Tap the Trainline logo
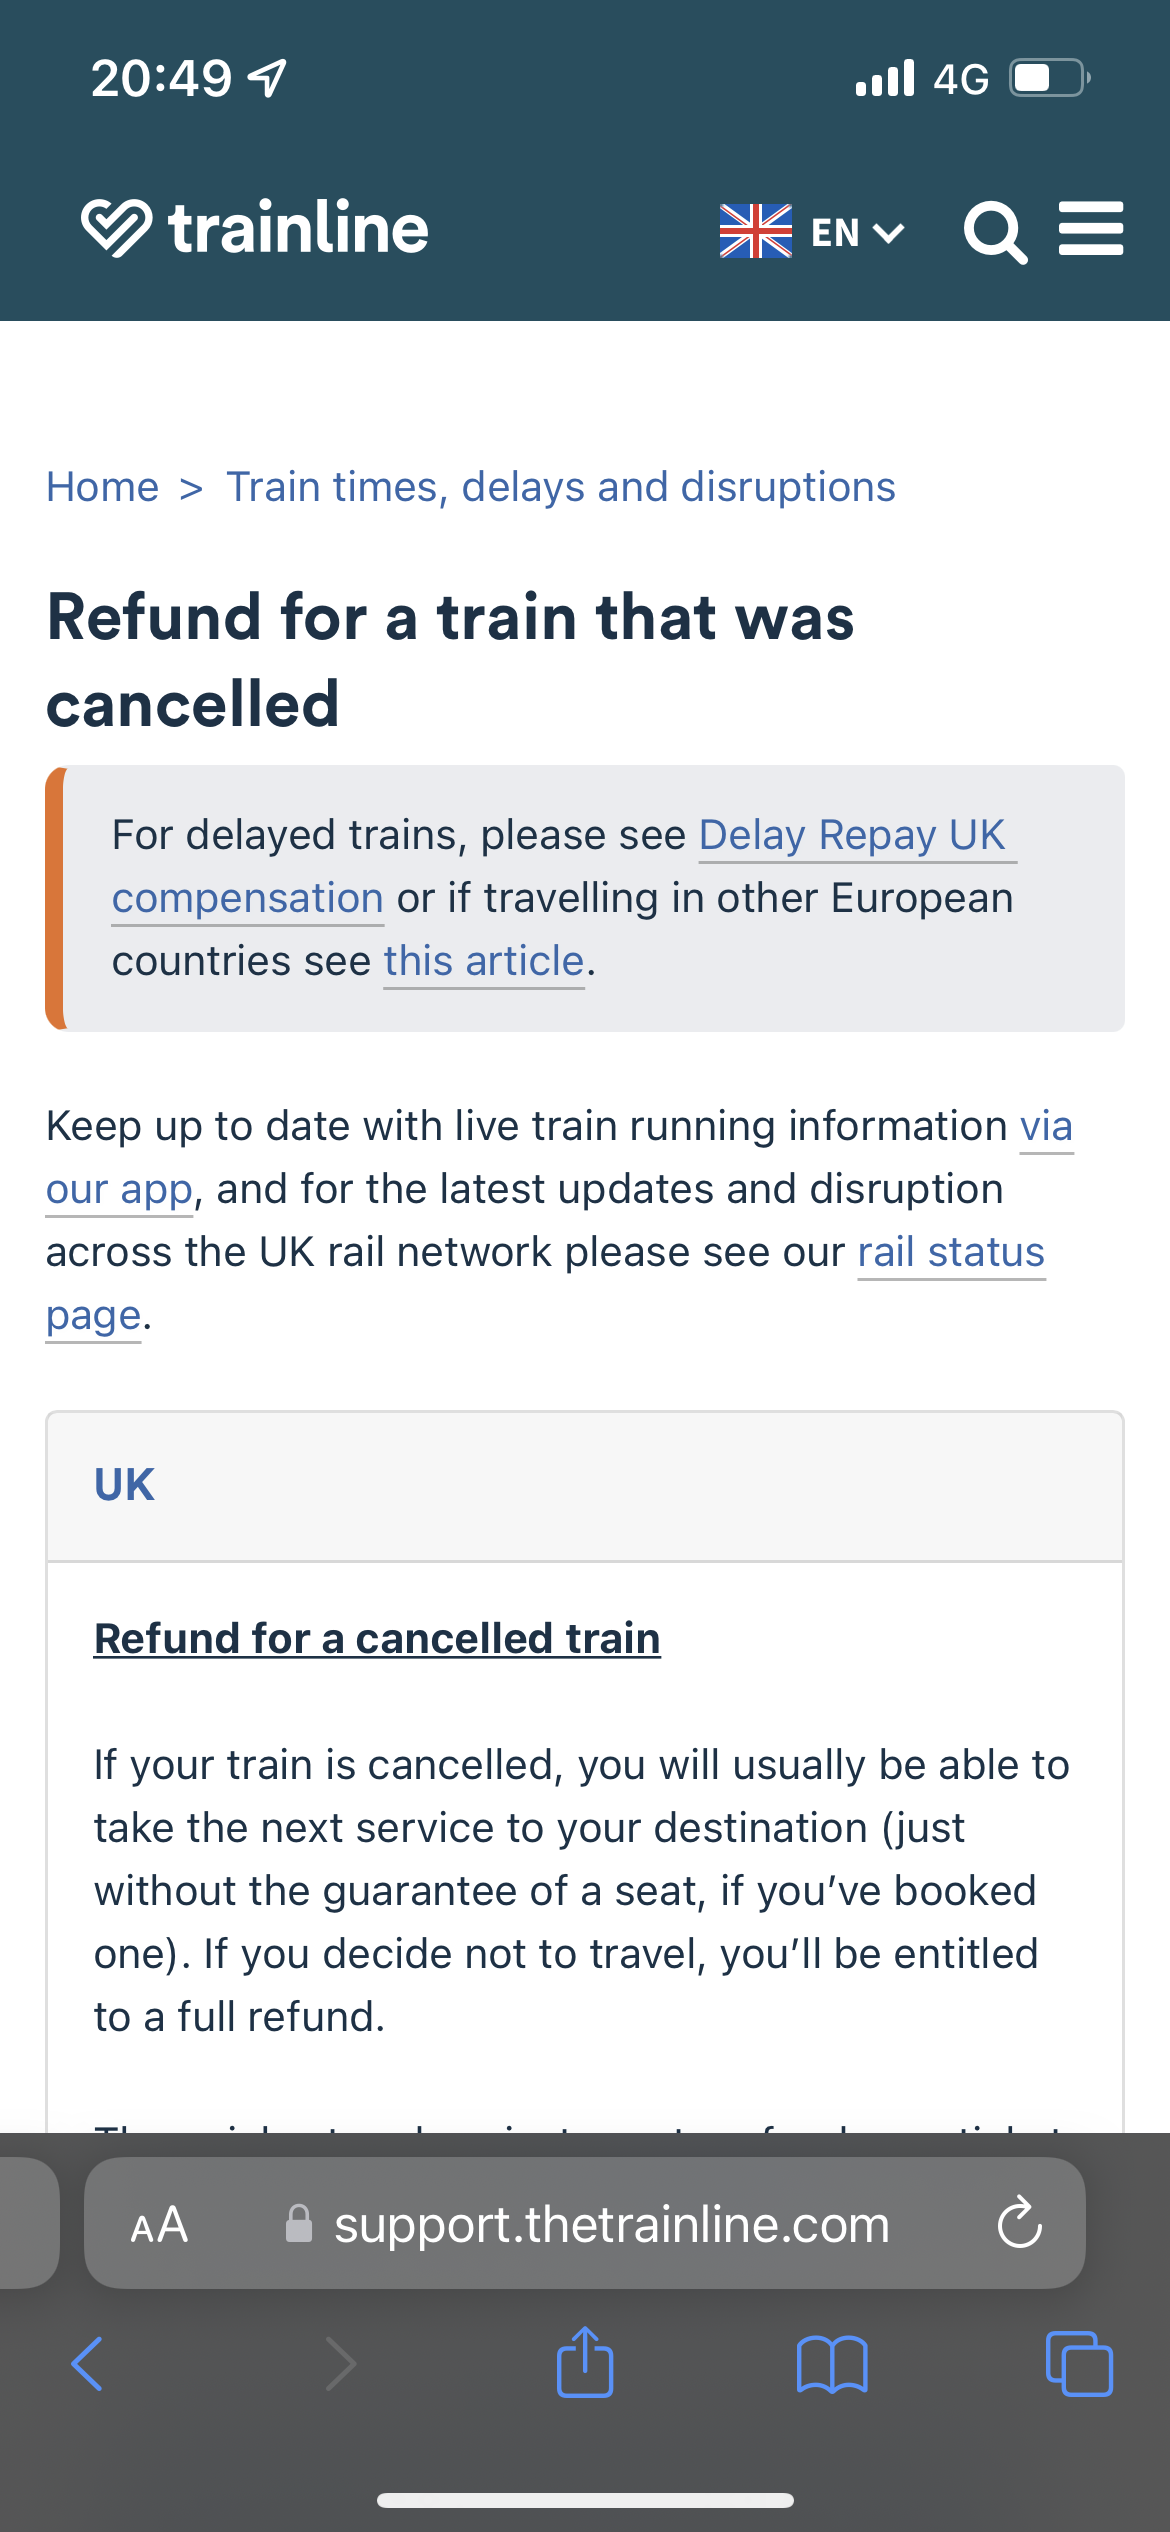This screenshot has width=1170, height=2532. (255, 228)
